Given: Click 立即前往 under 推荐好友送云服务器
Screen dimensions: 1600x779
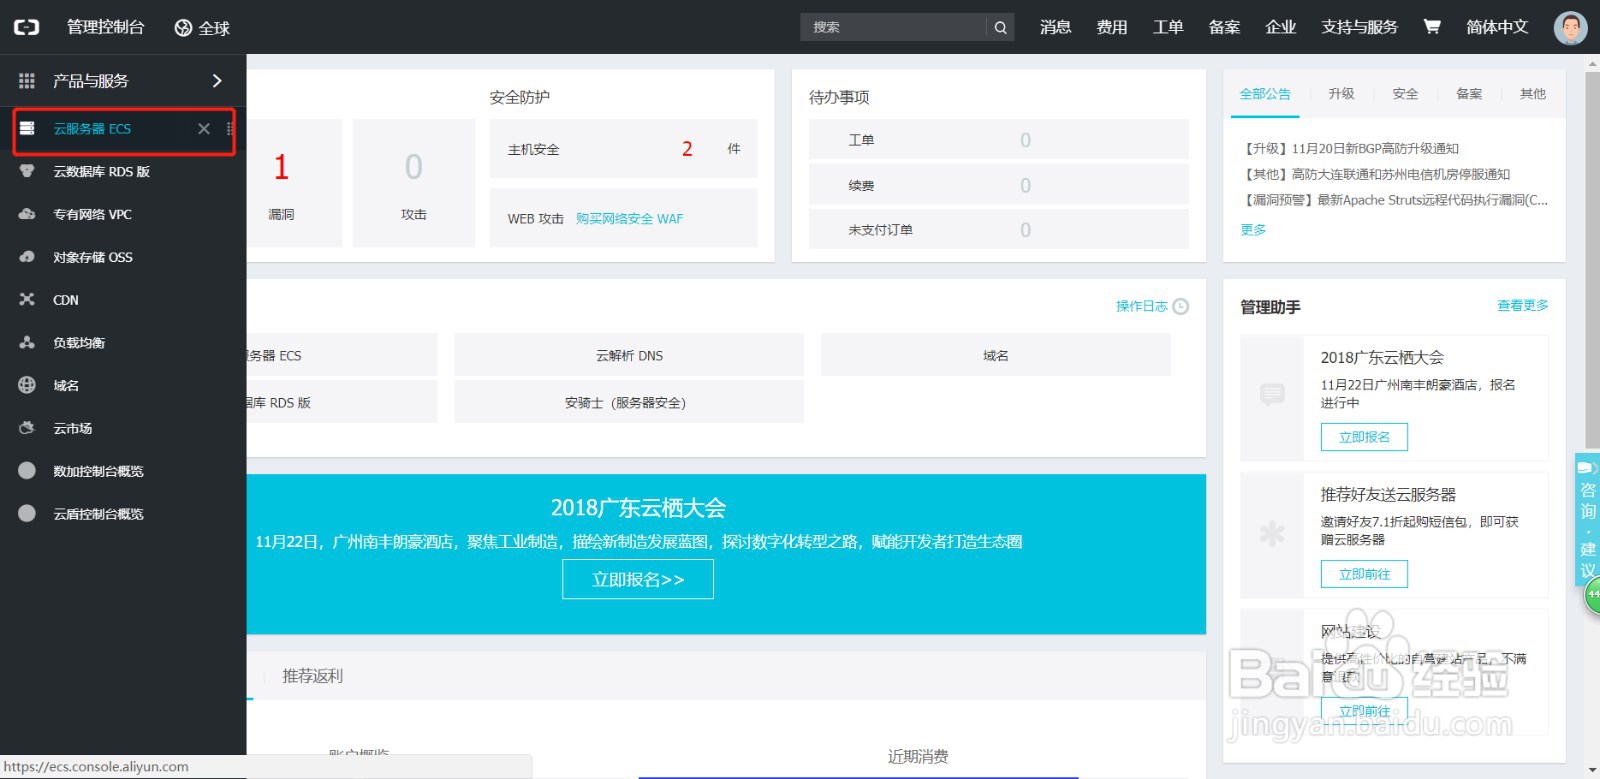Looking at the screenshot, I should pyautogui.click(x=1364, y=574).
